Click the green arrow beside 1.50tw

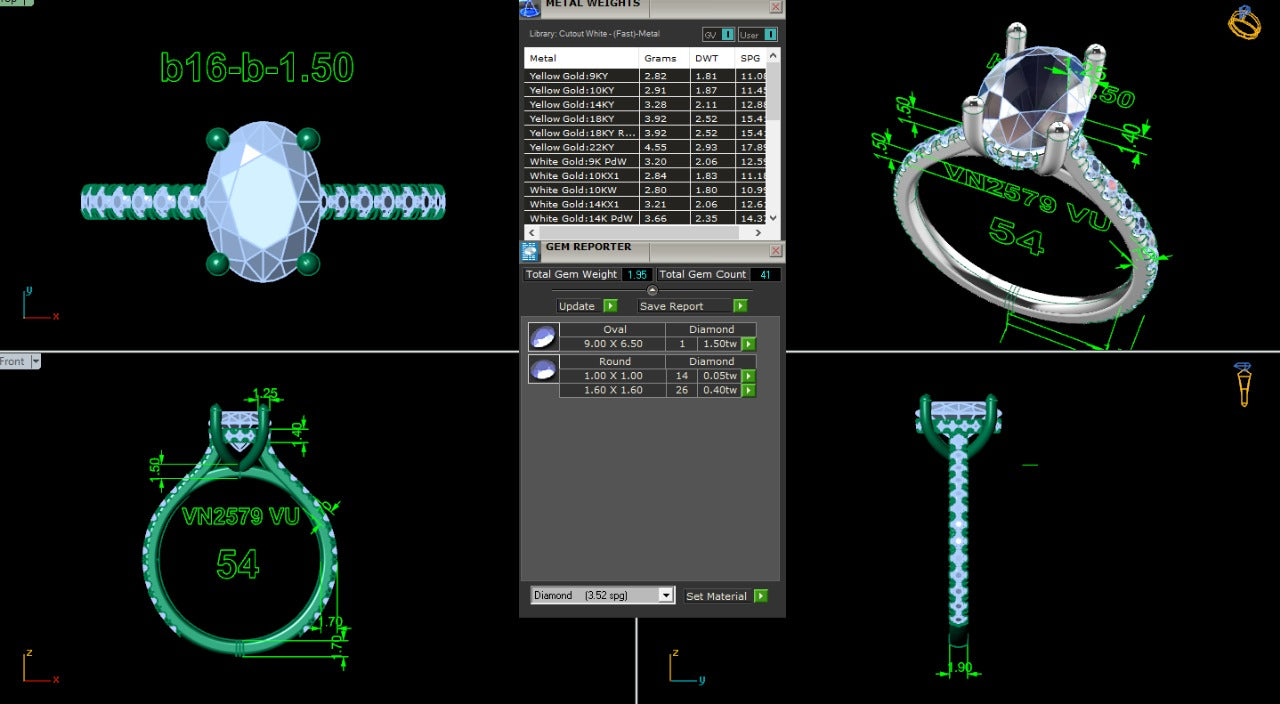tap(748, 344)
